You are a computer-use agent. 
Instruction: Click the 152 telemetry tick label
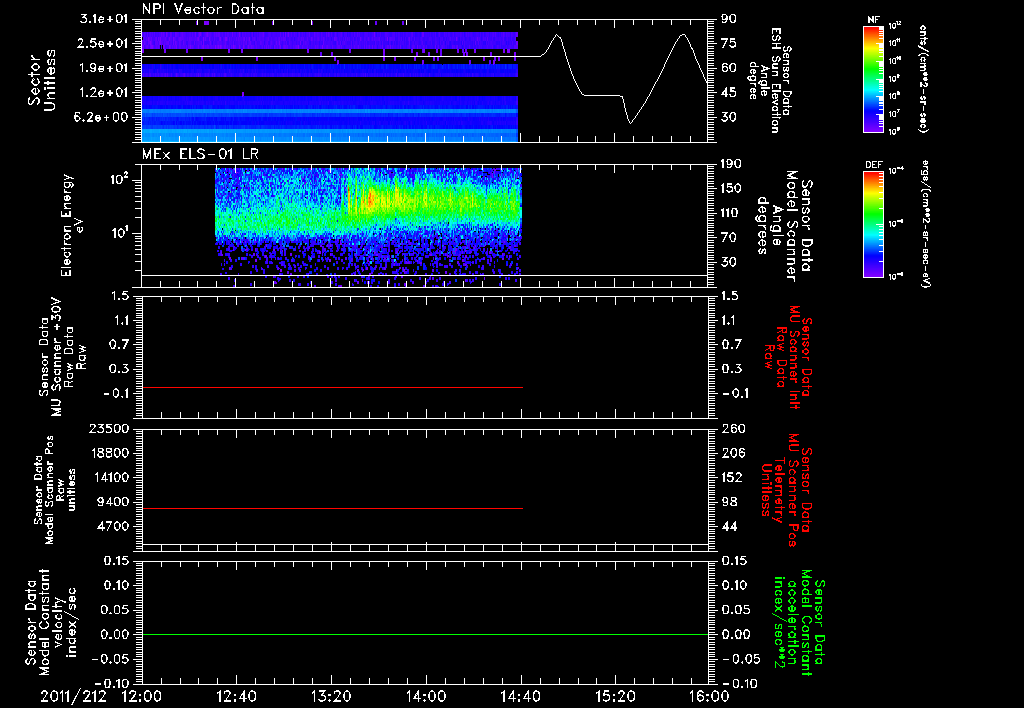coord(732,477)
